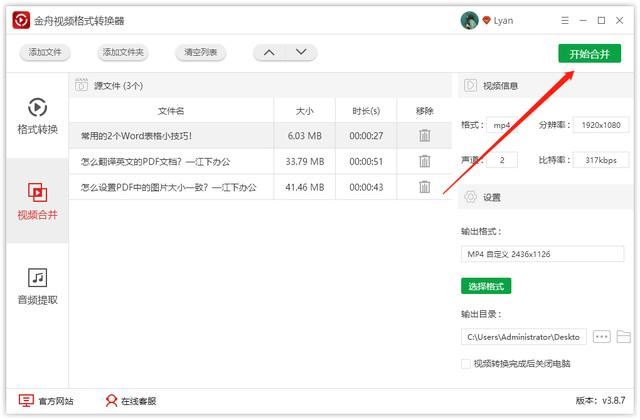Click the 41.46 MB size cell
Screen dimensions: 640x420
pyautogui.click(x=304, y=187)
